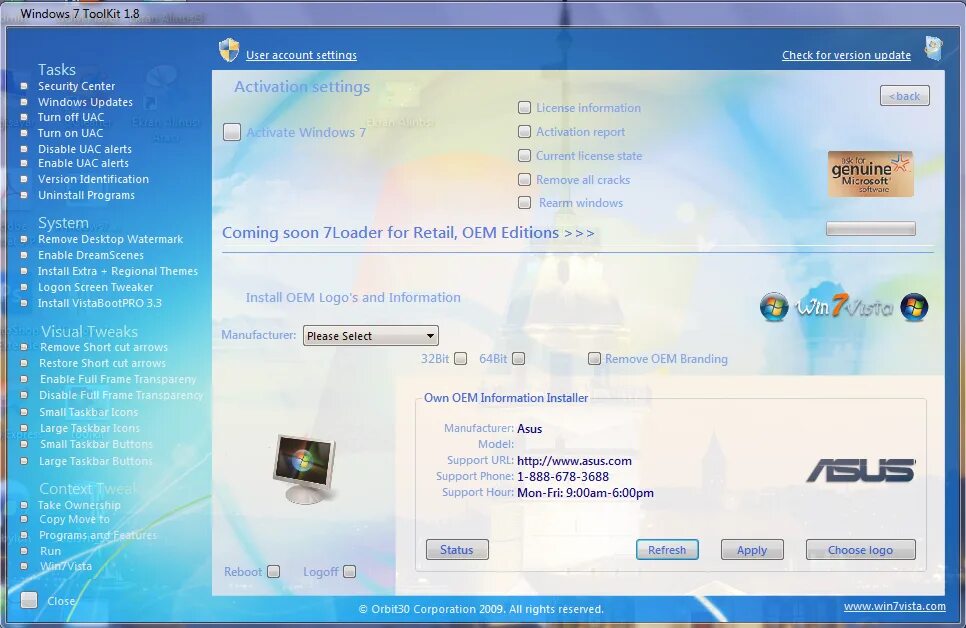966x628 pixels.
Task: Click the back button
Action: [904, 96]
